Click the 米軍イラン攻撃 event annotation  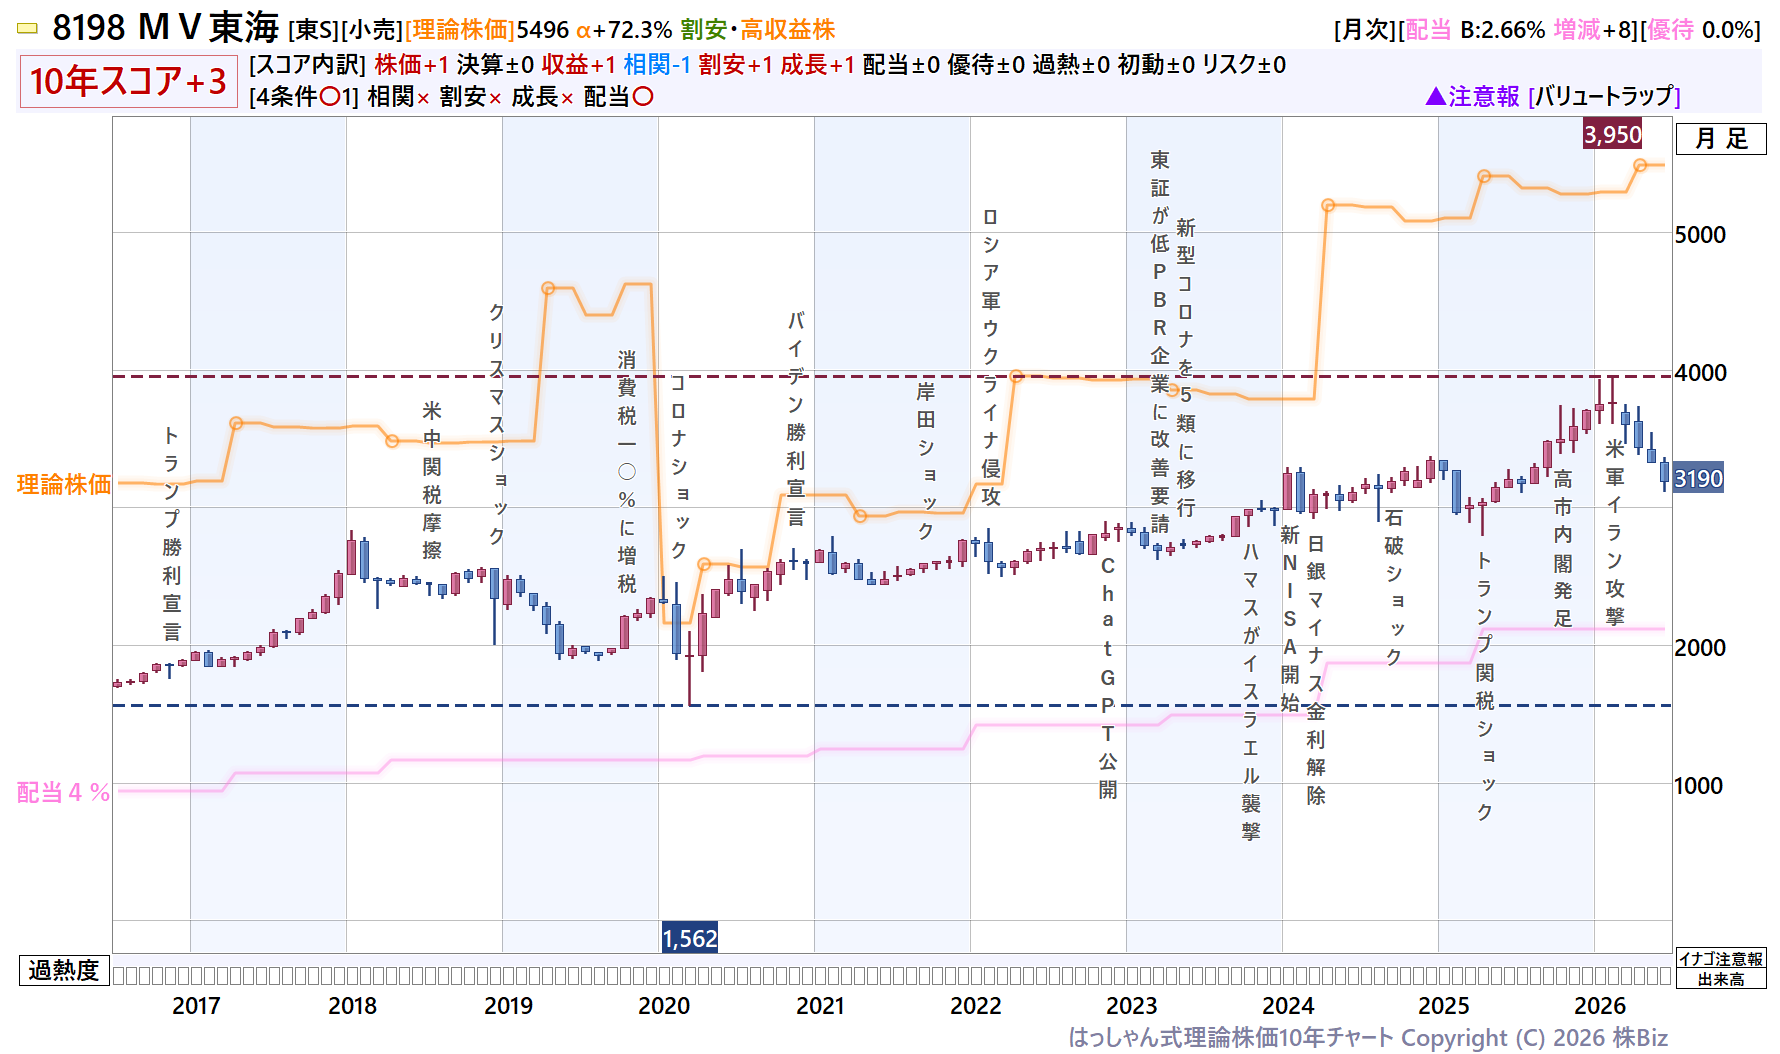[x=1615, y=532]
